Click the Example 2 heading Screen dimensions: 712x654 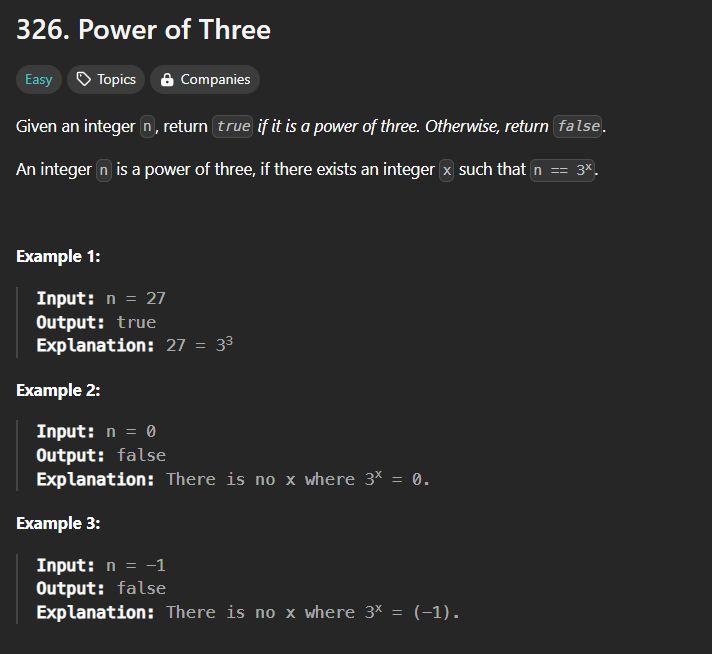58,391
